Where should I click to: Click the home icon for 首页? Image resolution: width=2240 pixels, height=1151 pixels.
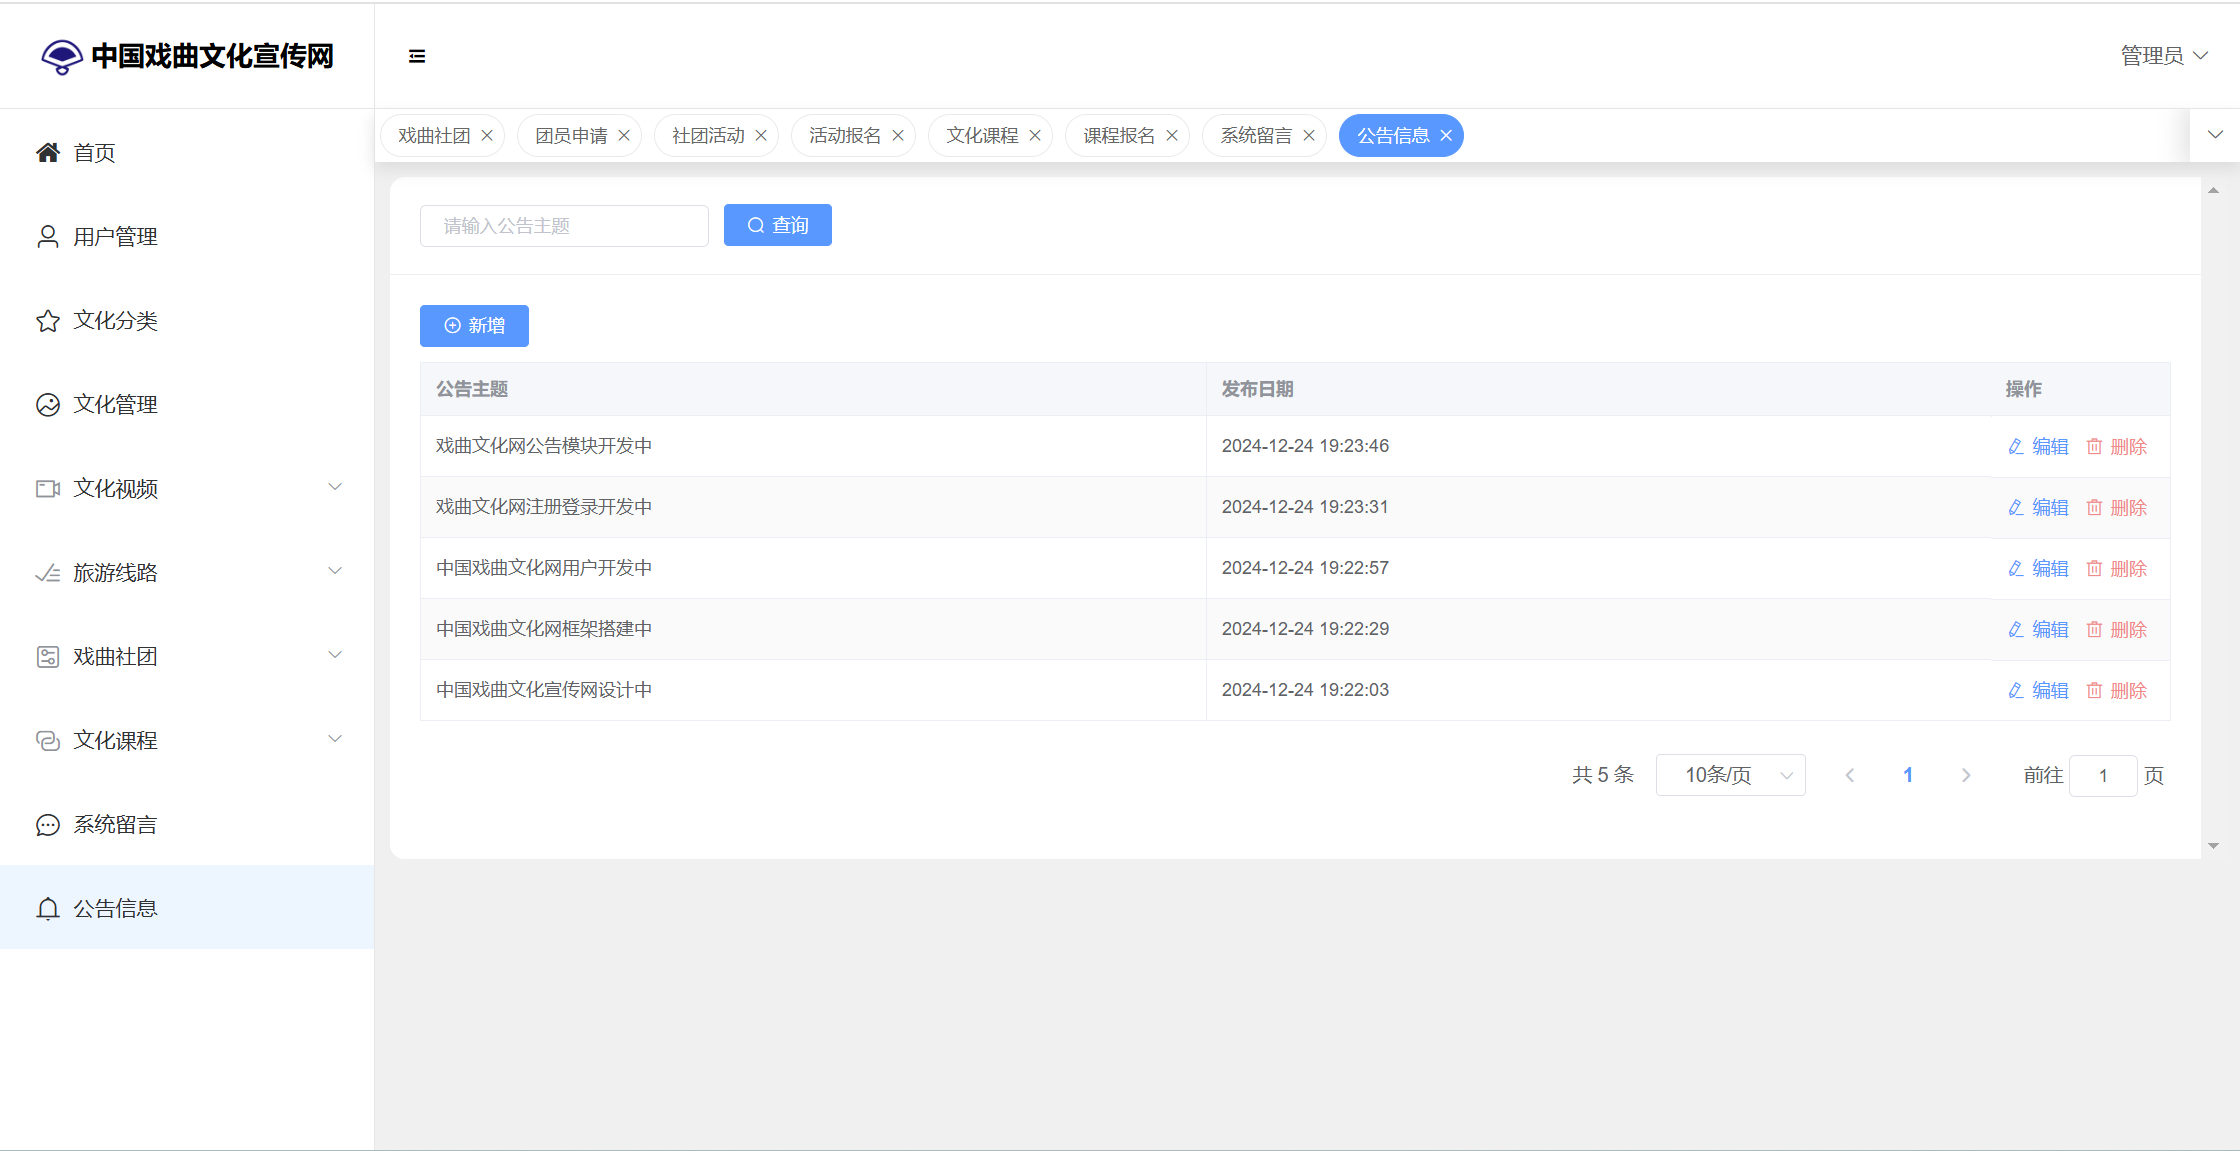click(48, 152)
